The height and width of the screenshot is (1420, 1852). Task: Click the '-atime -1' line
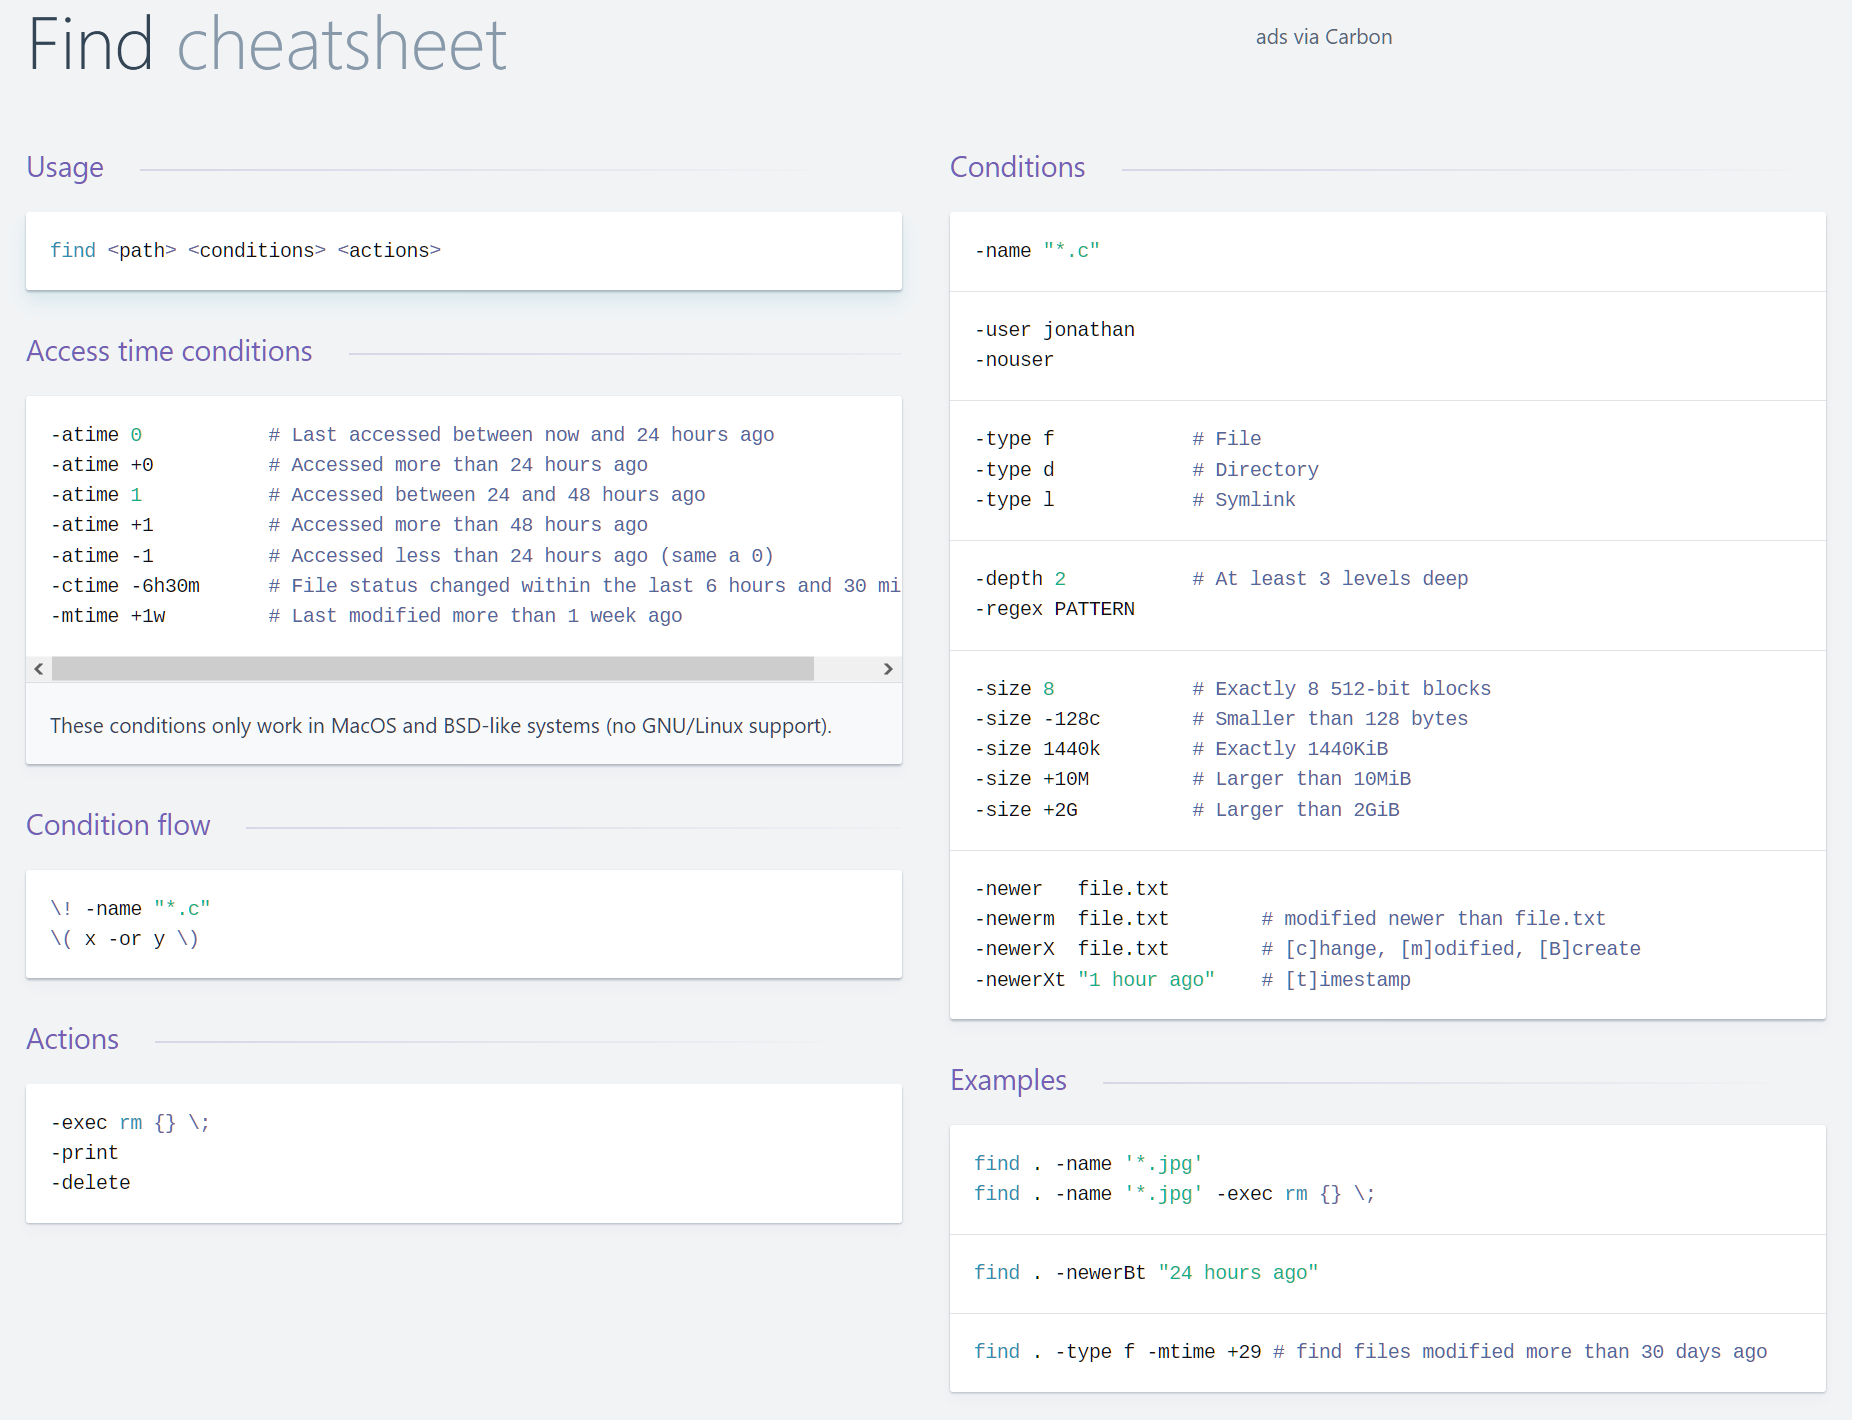click(412, 556)
